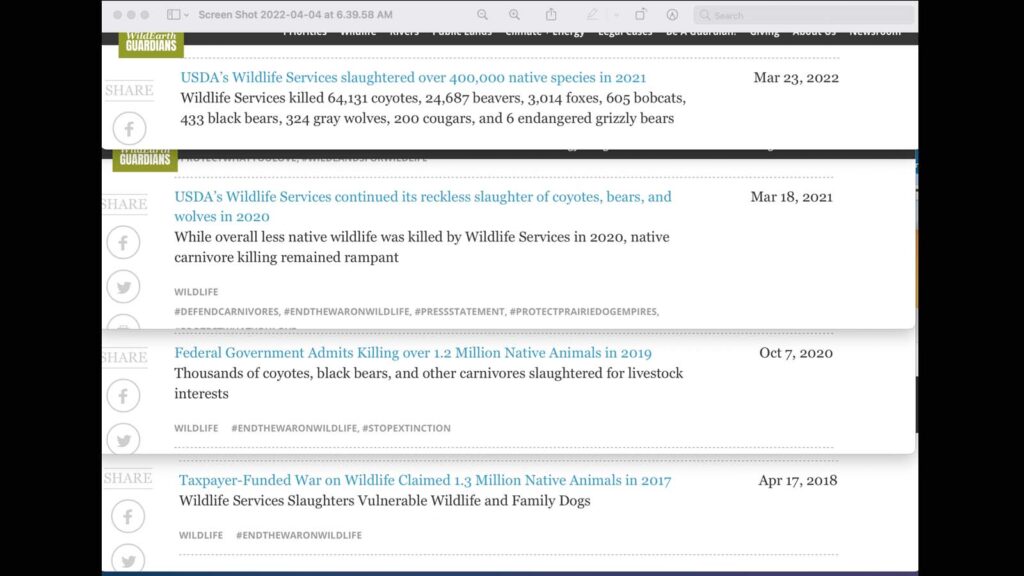
Task: Focus the Preview Search field
Action: [803, 15]
